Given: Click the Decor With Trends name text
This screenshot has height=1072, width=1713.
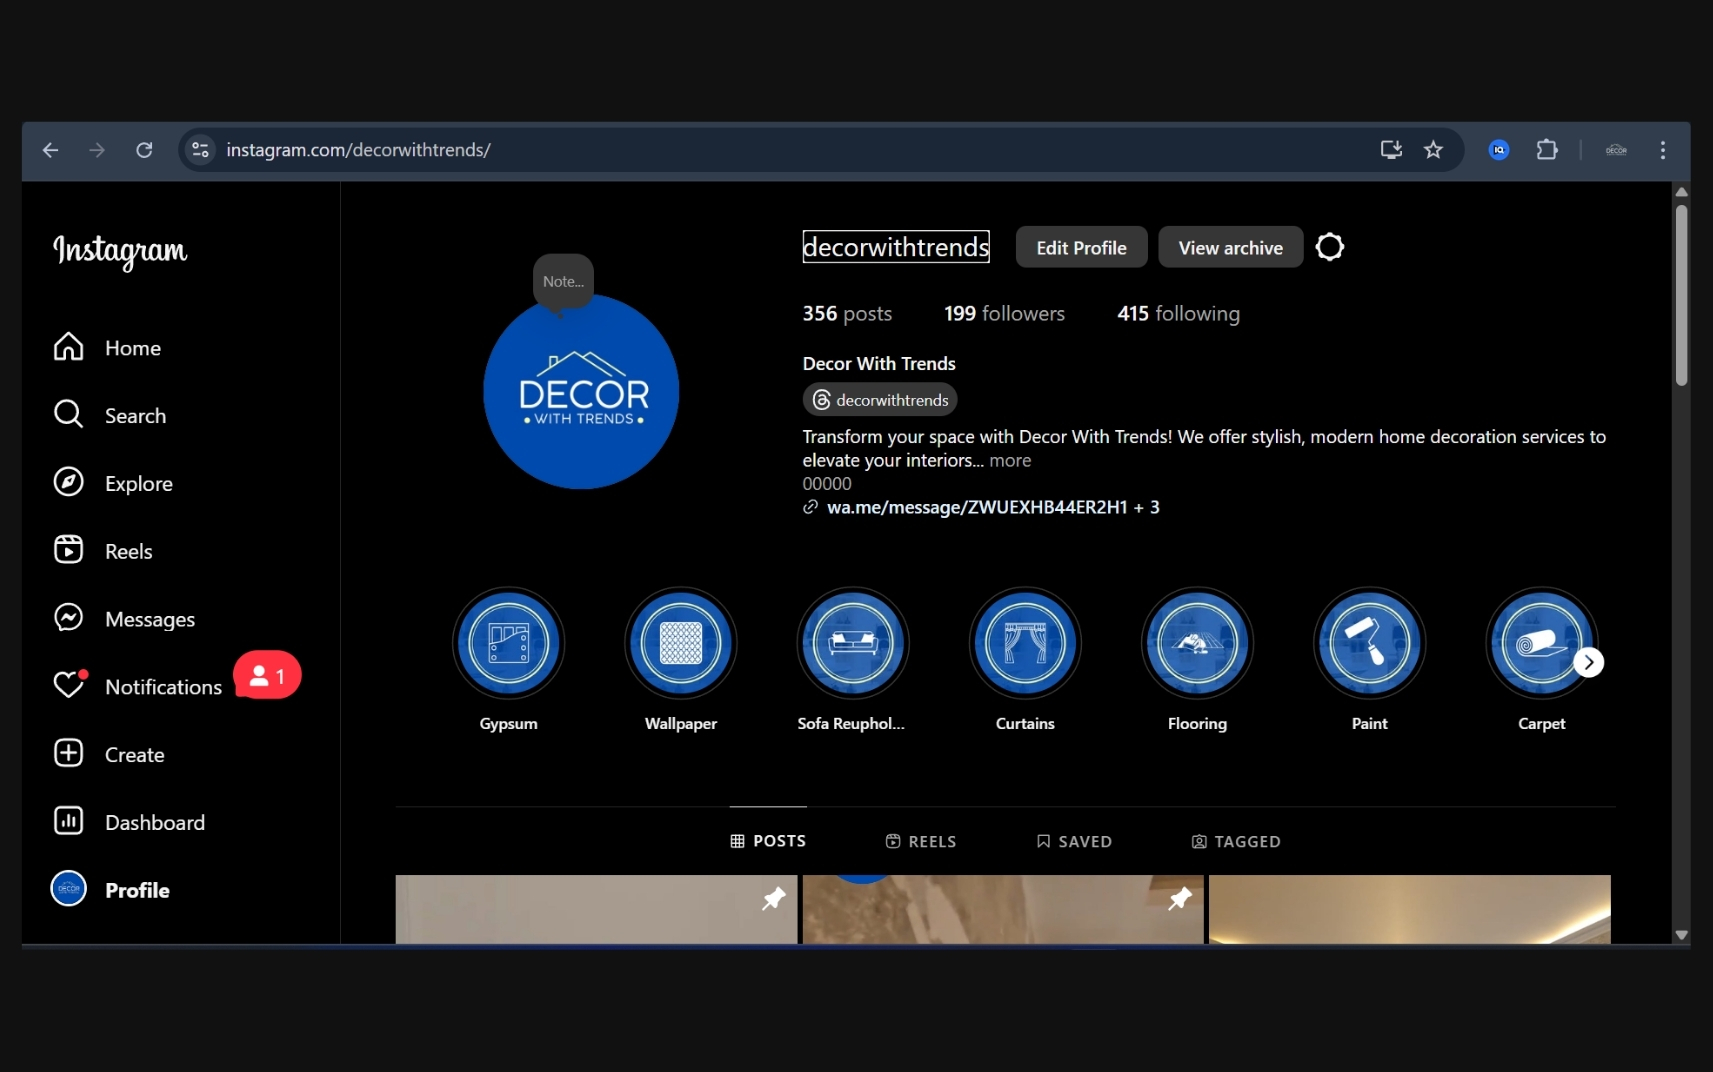Looking at the screenshot, I should coord(879,364).
